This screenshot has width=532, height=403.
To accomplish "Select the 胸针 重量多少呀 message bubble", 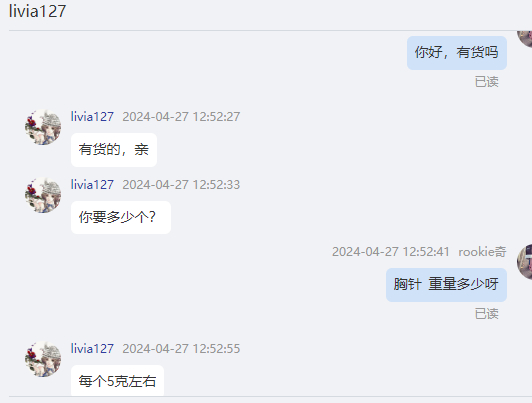I will 446,285.
